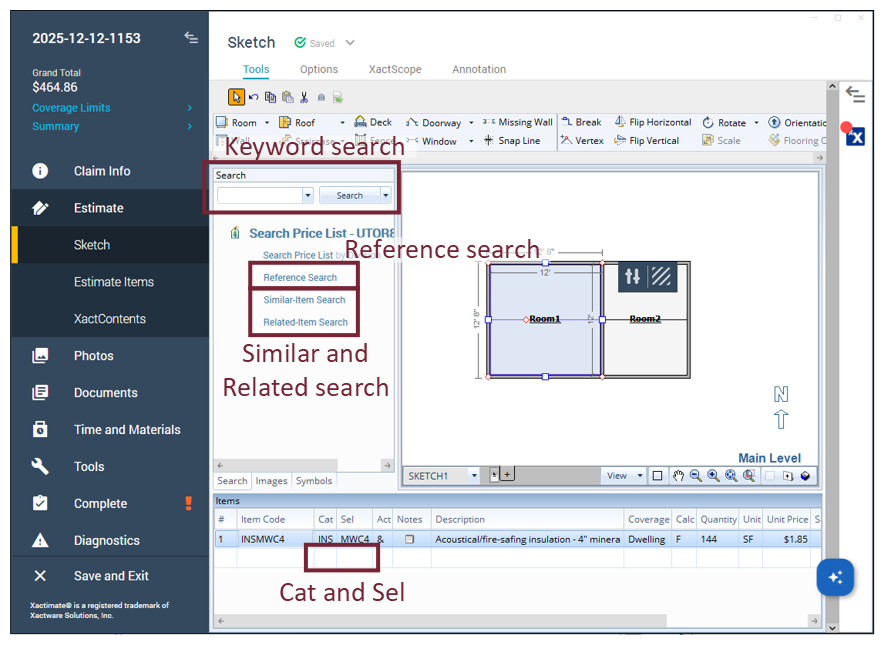Open the View dropdown menu
The width and height of the screenshot is (884, 645).
[624, 476]
